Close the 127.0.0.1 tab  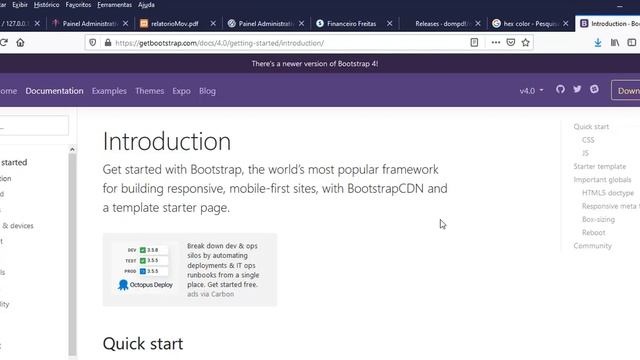37,24
